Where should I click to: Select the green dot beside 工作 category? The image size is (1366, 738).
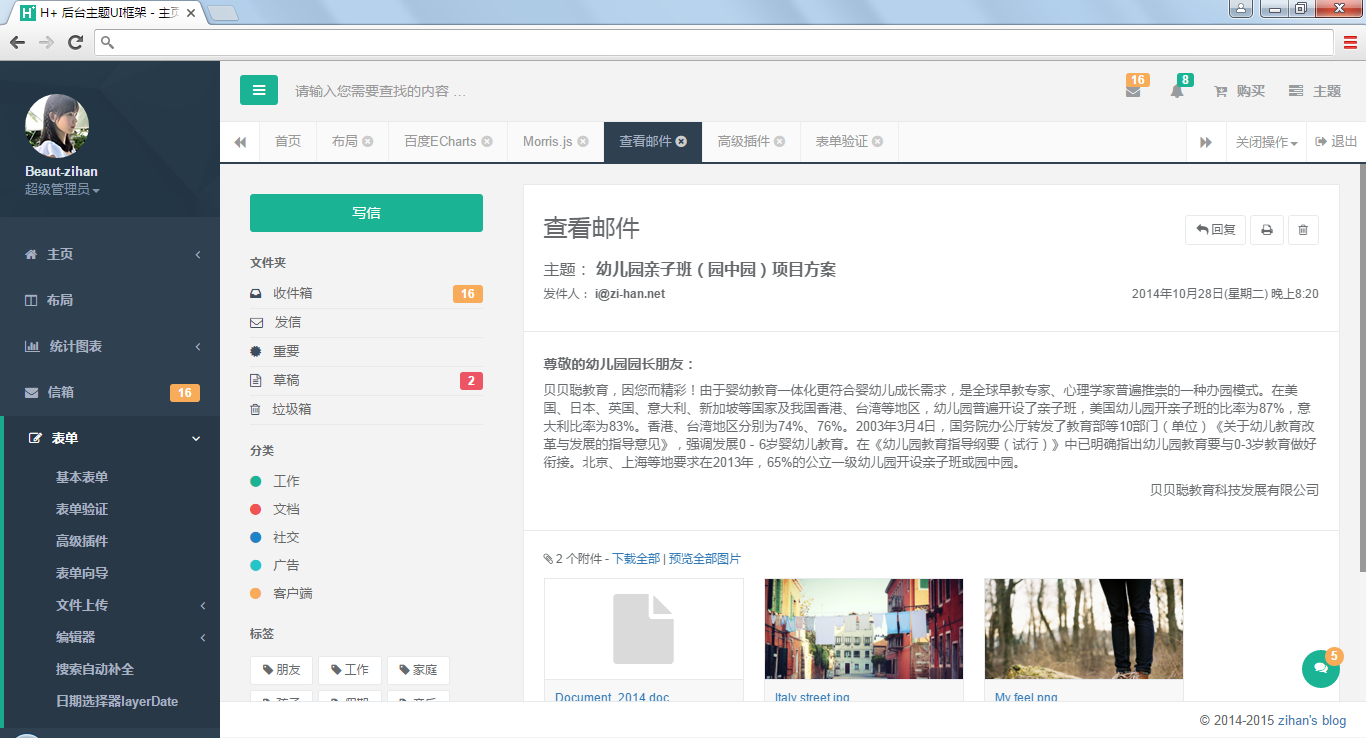click(258, 481)
